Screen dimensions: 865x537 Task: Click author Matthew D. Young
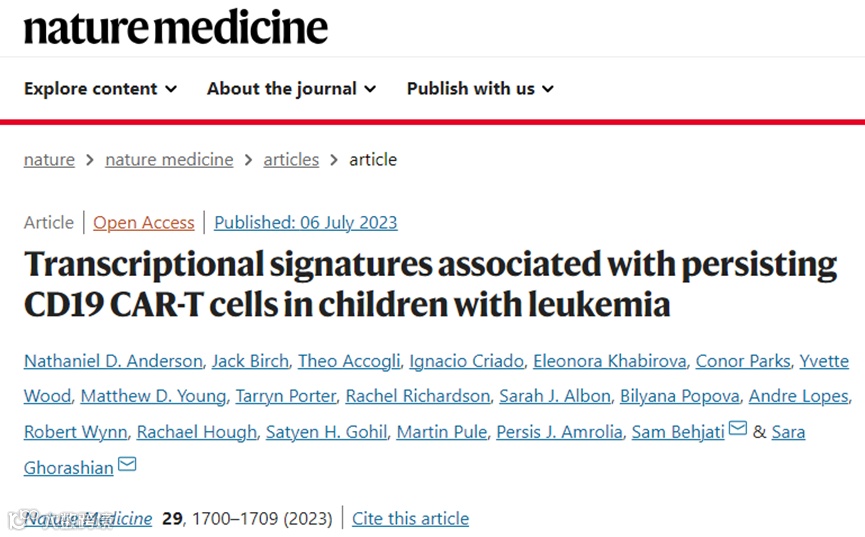point(153,396)
